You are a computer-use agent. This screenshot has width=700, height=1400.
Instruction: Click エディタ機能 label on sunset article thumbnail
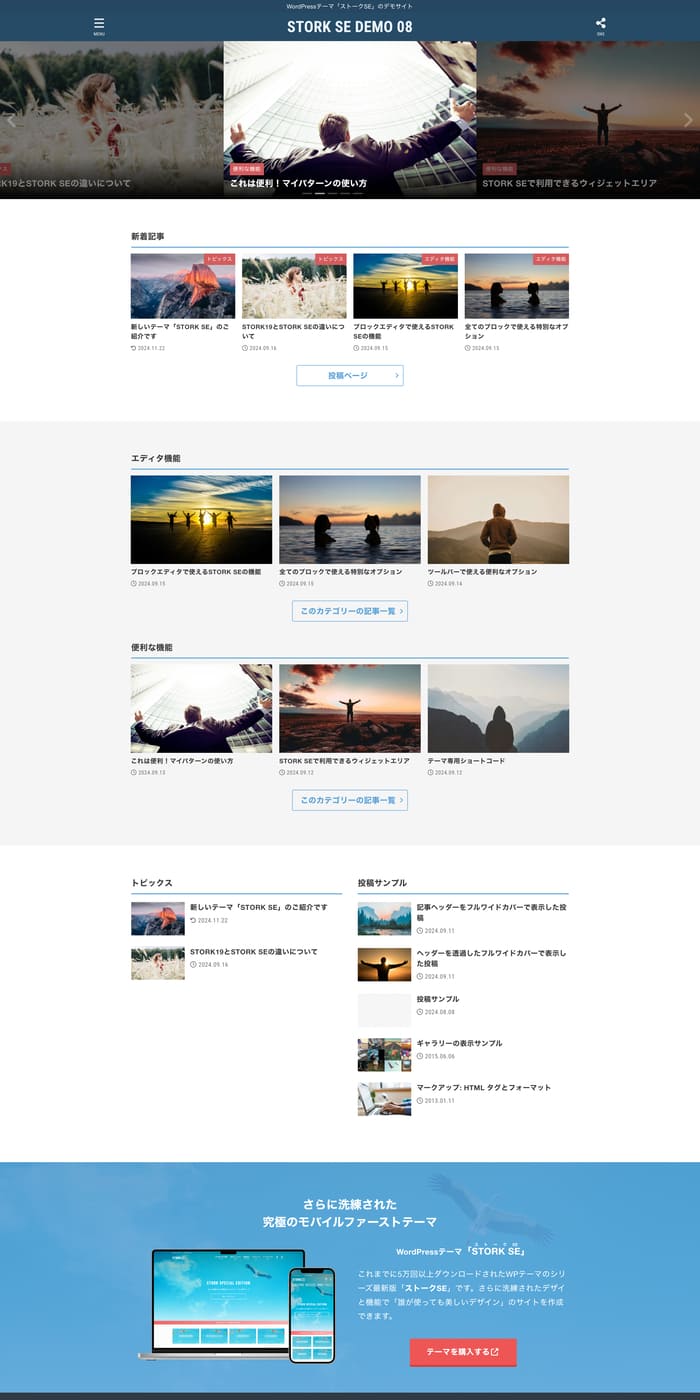pyautogui.click(x=439, y=259)
